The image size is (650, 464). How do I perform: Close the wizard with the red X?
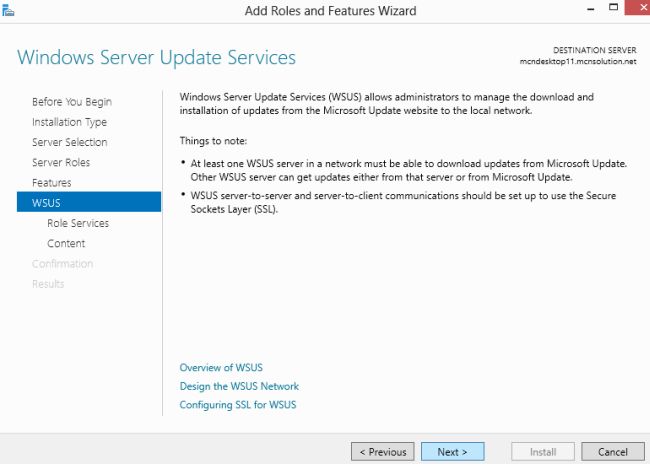(x=639, y=7)
